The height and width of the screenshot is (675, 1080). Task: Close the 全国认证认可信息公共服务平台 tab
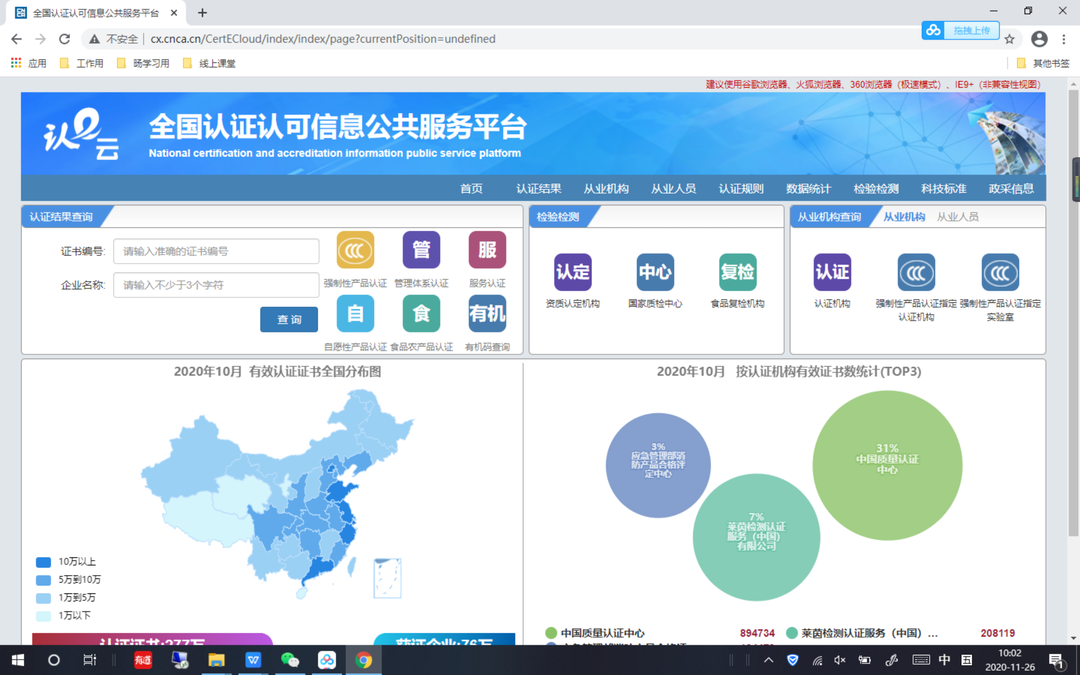[174, 12]
